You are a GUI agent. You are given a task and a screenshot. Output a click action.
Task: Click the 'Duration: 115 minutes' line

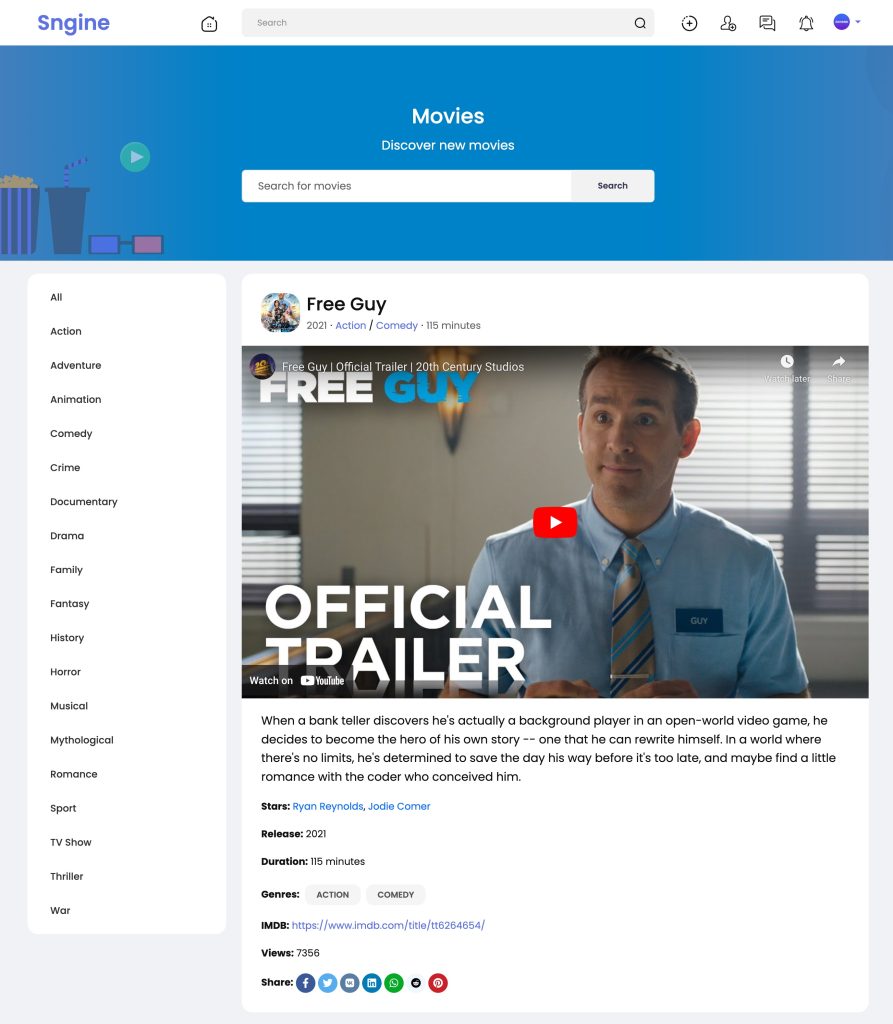pos(313,861)
